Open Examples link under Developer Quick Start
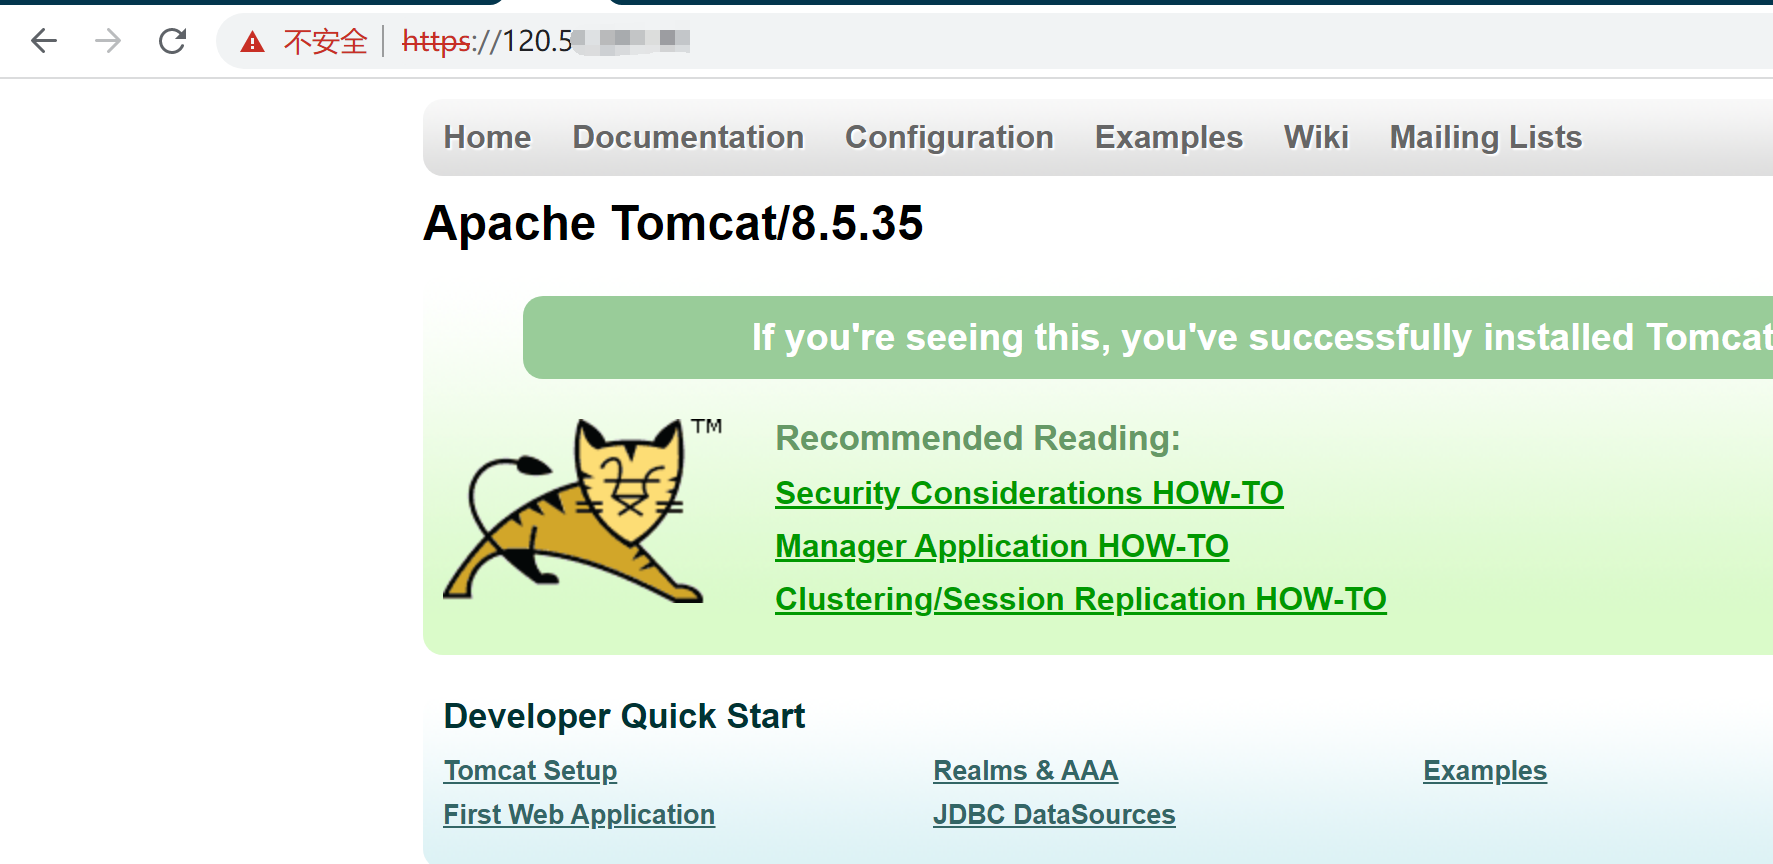Viewport: 1773px width, 864px height. click(x=1485, y=771)
